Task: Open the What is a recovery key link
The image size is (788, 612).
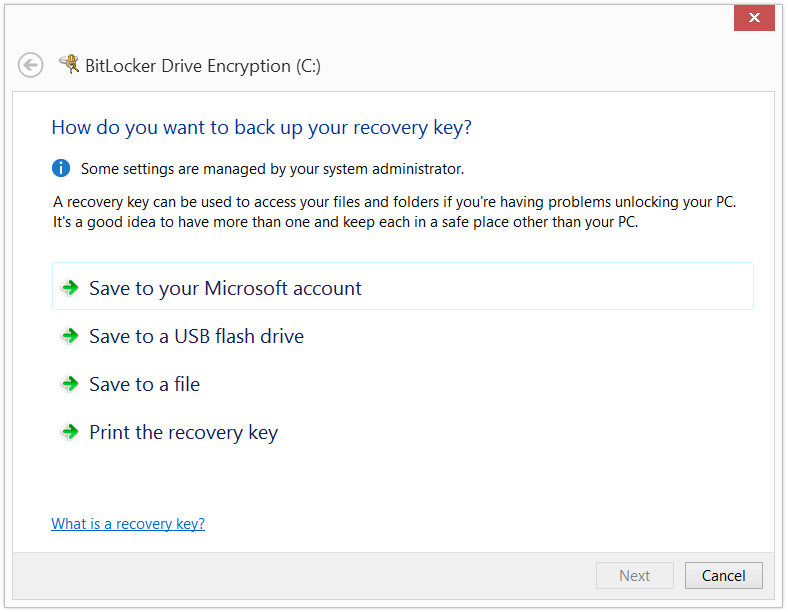Action: coord(128,524)
